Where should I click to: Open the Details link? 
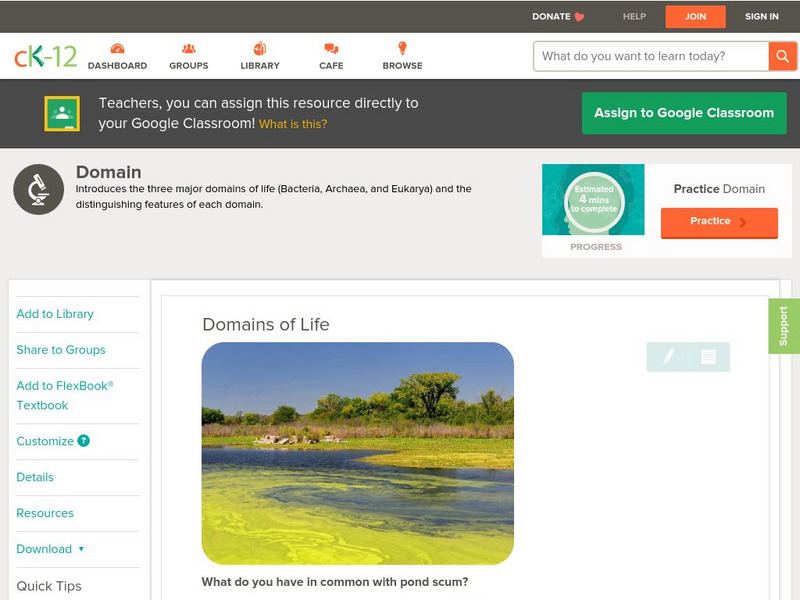[35, 477]
